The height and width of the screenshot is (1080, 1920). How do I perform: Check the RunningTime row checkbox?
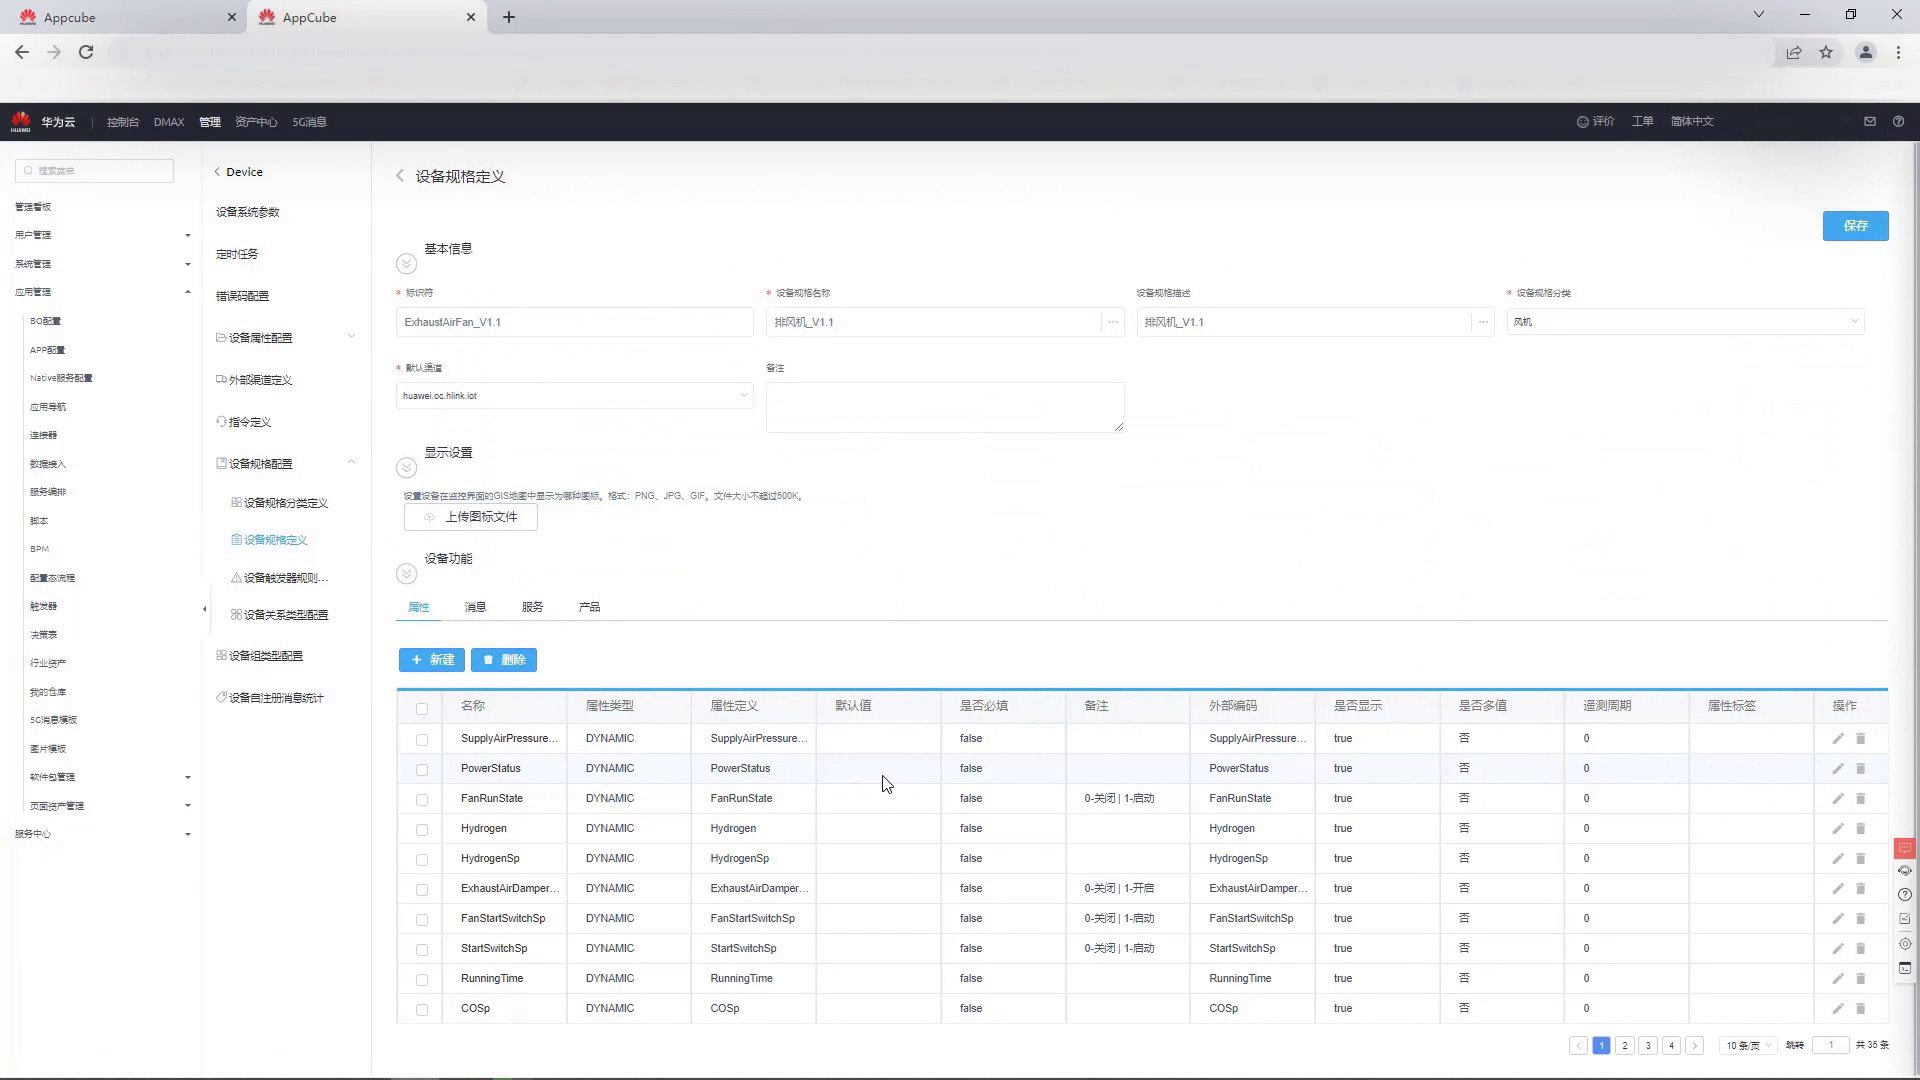click(x=422, y=980)
